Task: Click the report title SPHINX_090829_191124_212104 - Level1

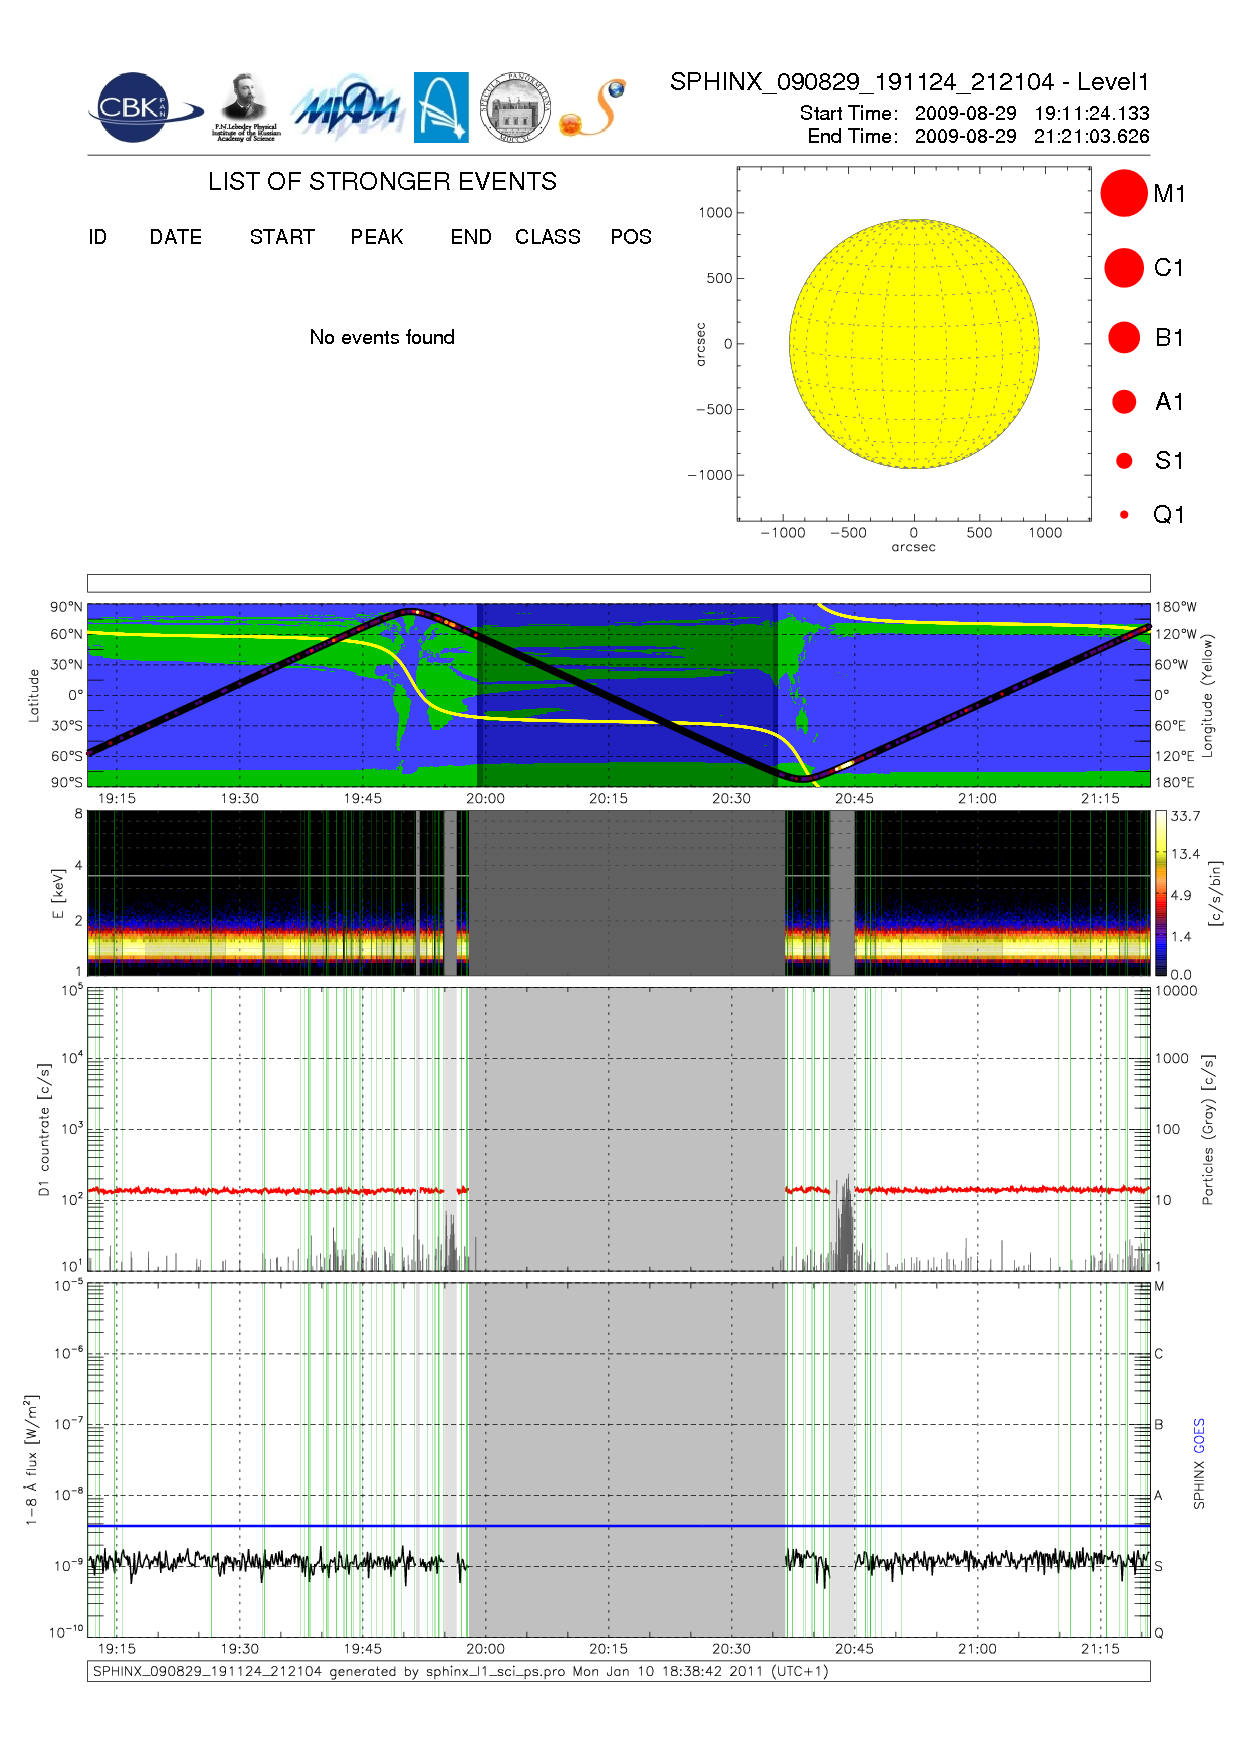Action: click(909, 82)
